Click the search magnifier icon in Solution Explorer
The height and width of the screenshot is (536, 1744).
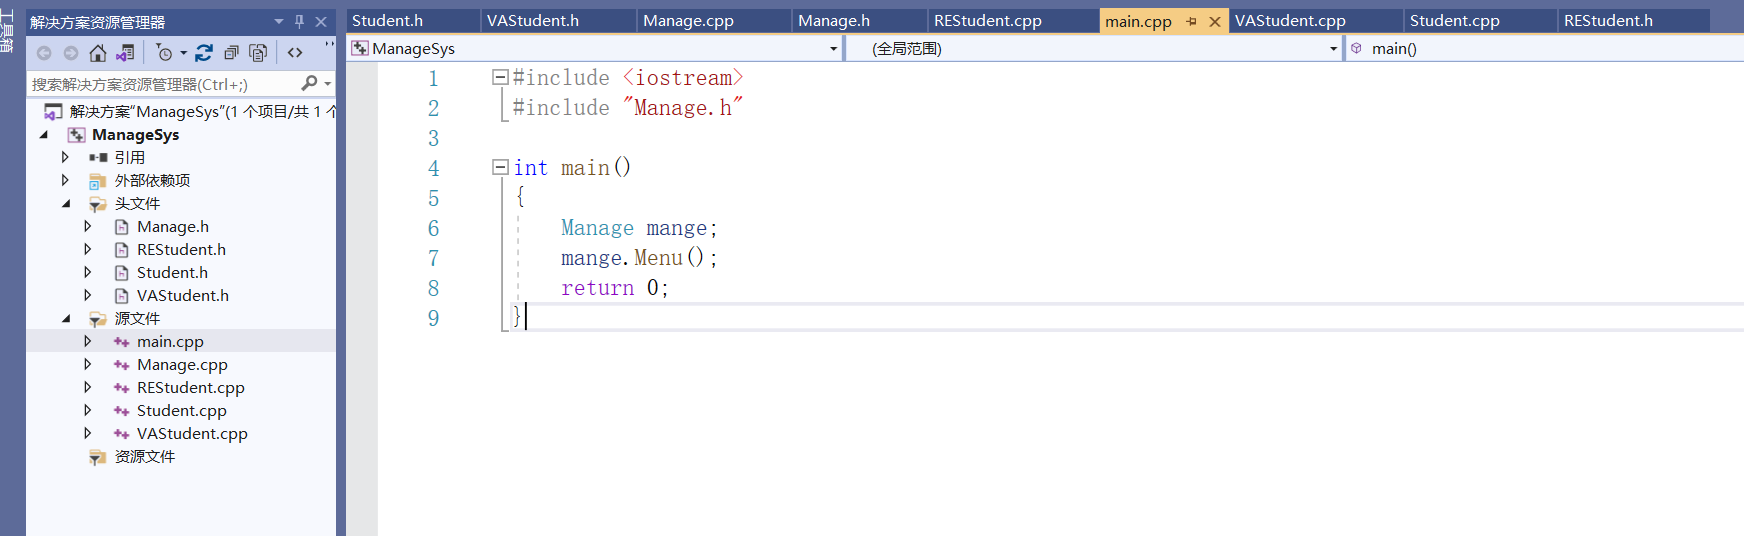click(x=310, y=84)
